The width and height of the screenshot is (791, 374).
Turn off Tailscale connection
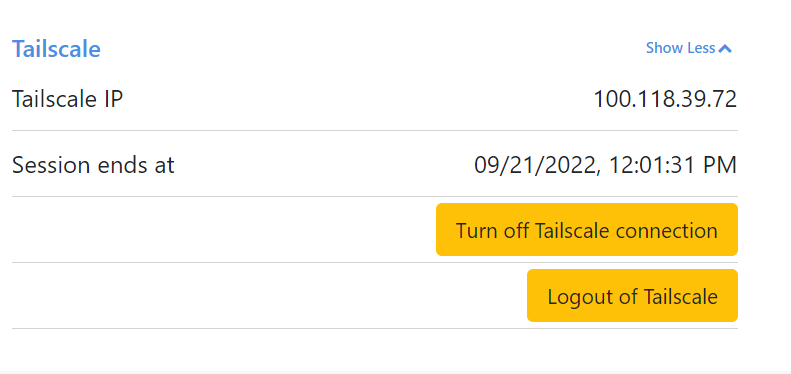587,230
